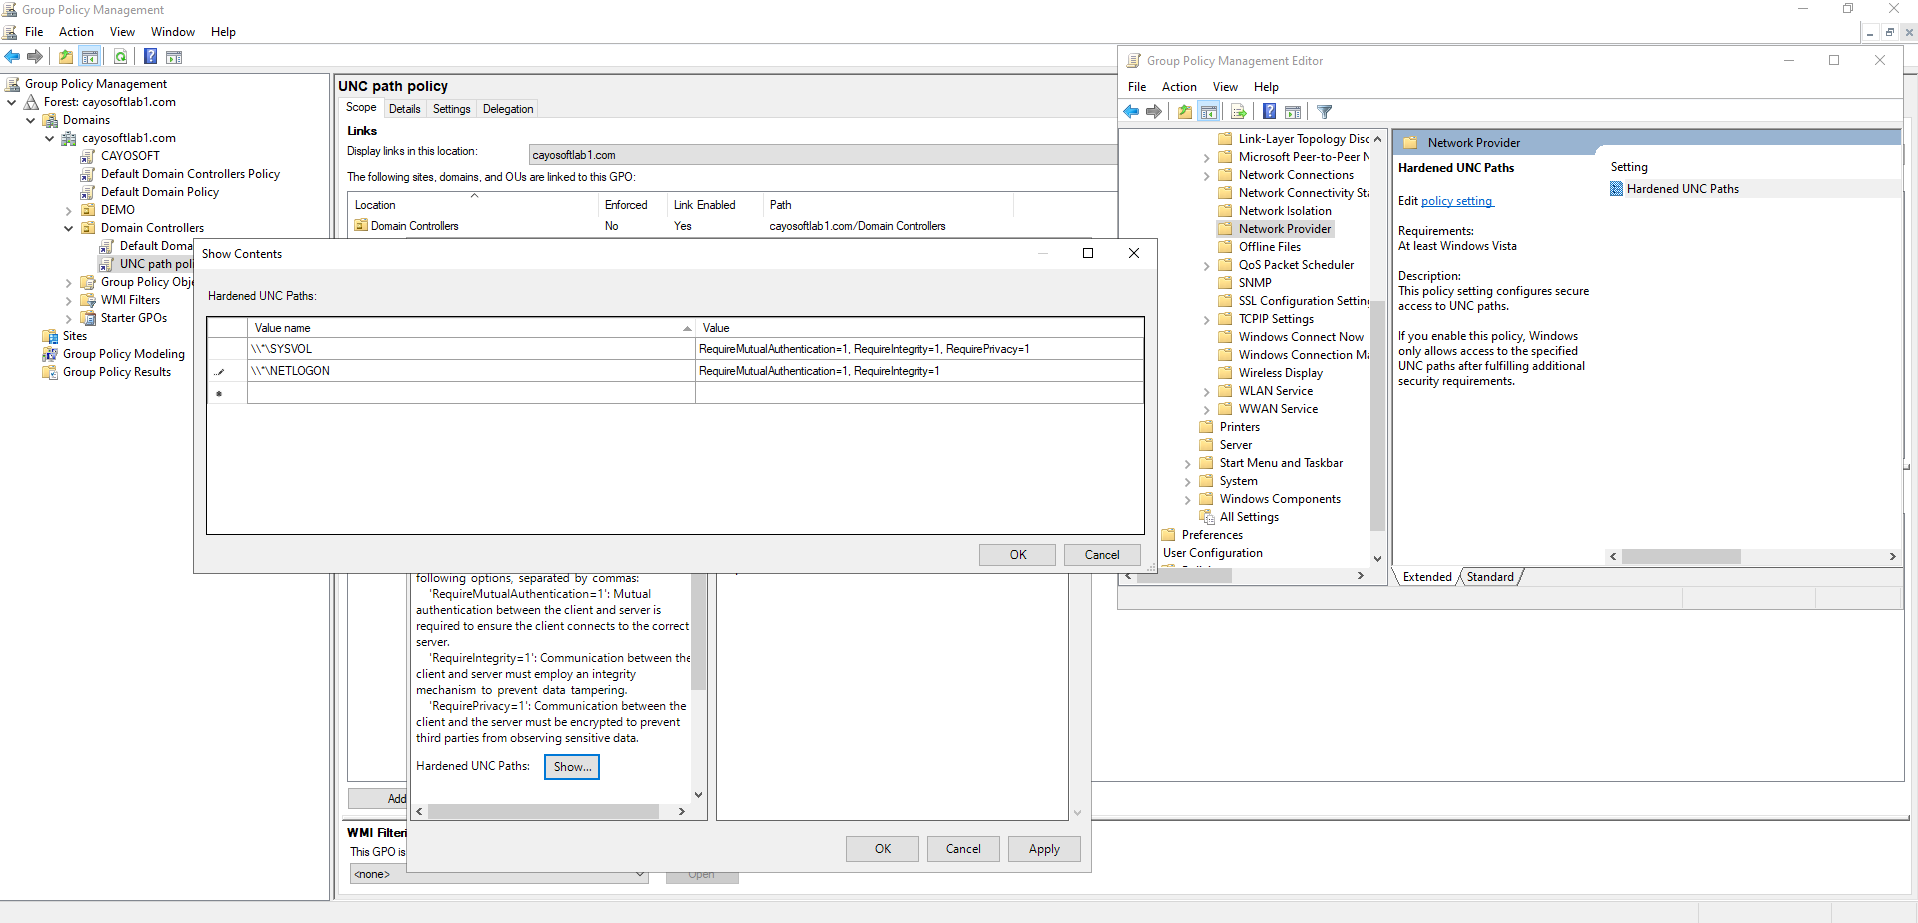Open the policy setting link
Image resolution: width=1918 pixels, height=923 pixels.
click(1456, 201)
